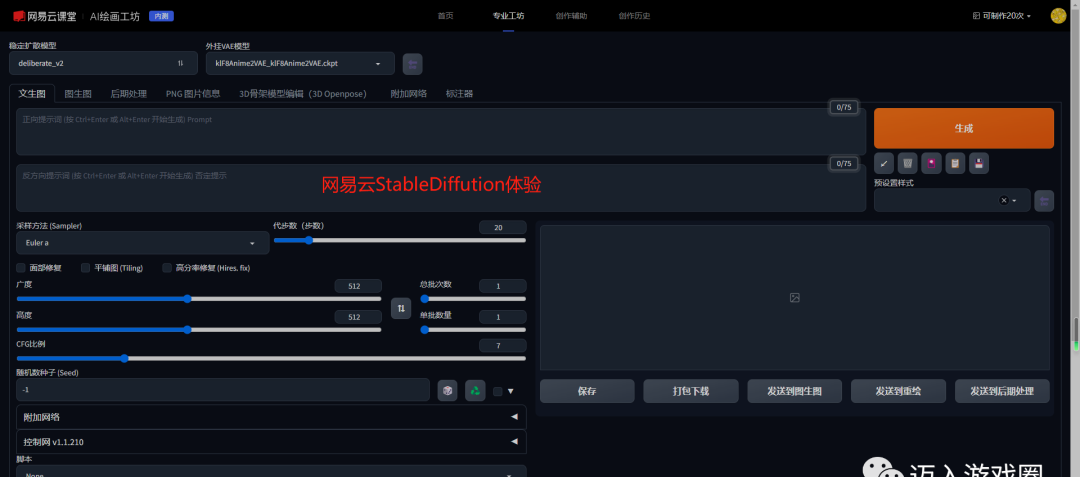1080x477 pixels.
Task: Open the 外挂VAE模型 dropdown
Action: coord(300,63)
